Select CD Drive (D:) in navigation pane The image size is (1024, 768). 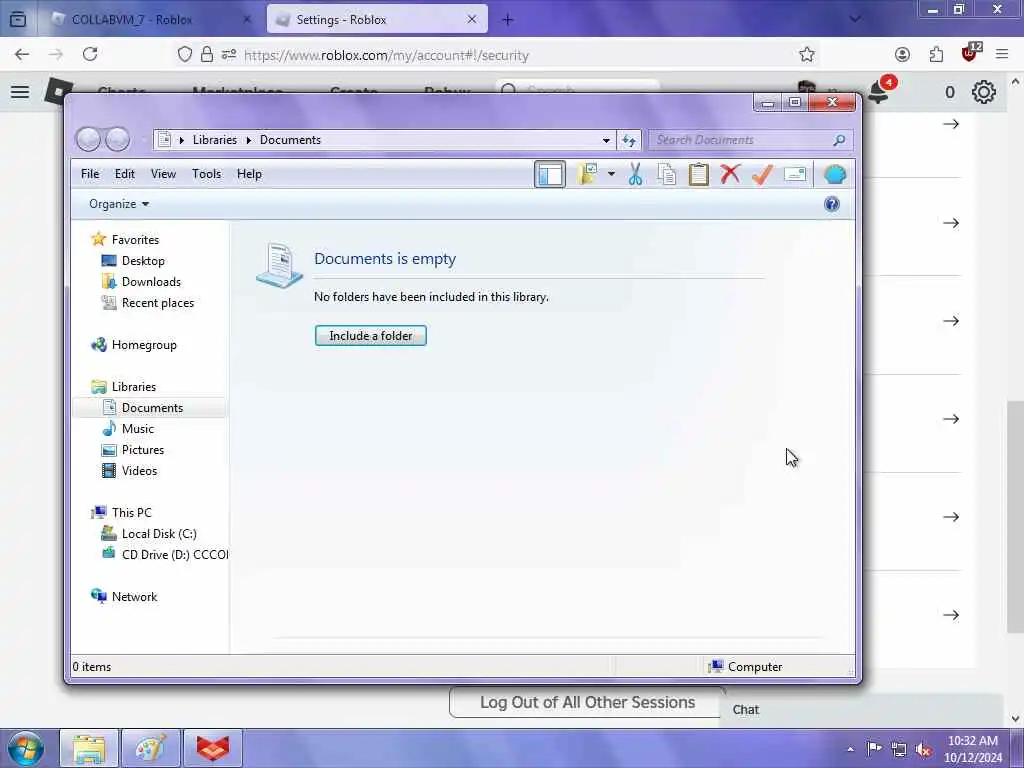click(165, 554)
